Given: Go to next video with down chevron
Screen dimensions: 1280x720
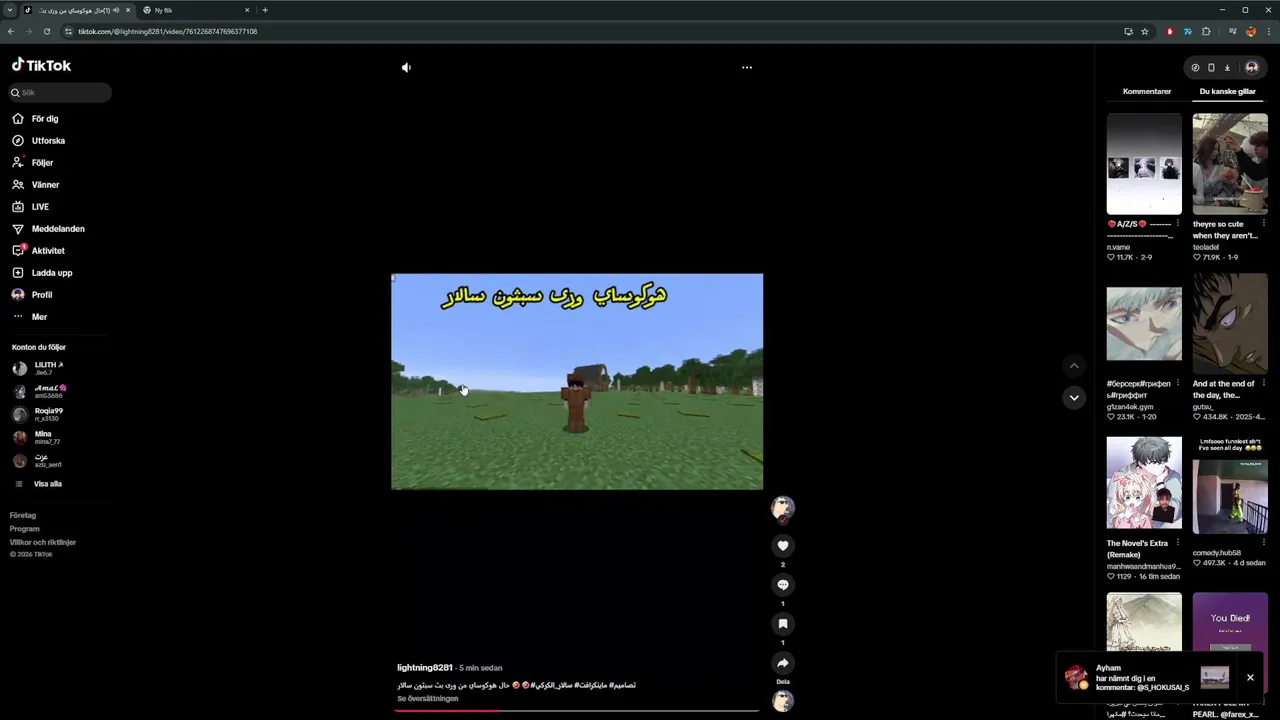Looking at the screenshot, I should coord(1074,397).
